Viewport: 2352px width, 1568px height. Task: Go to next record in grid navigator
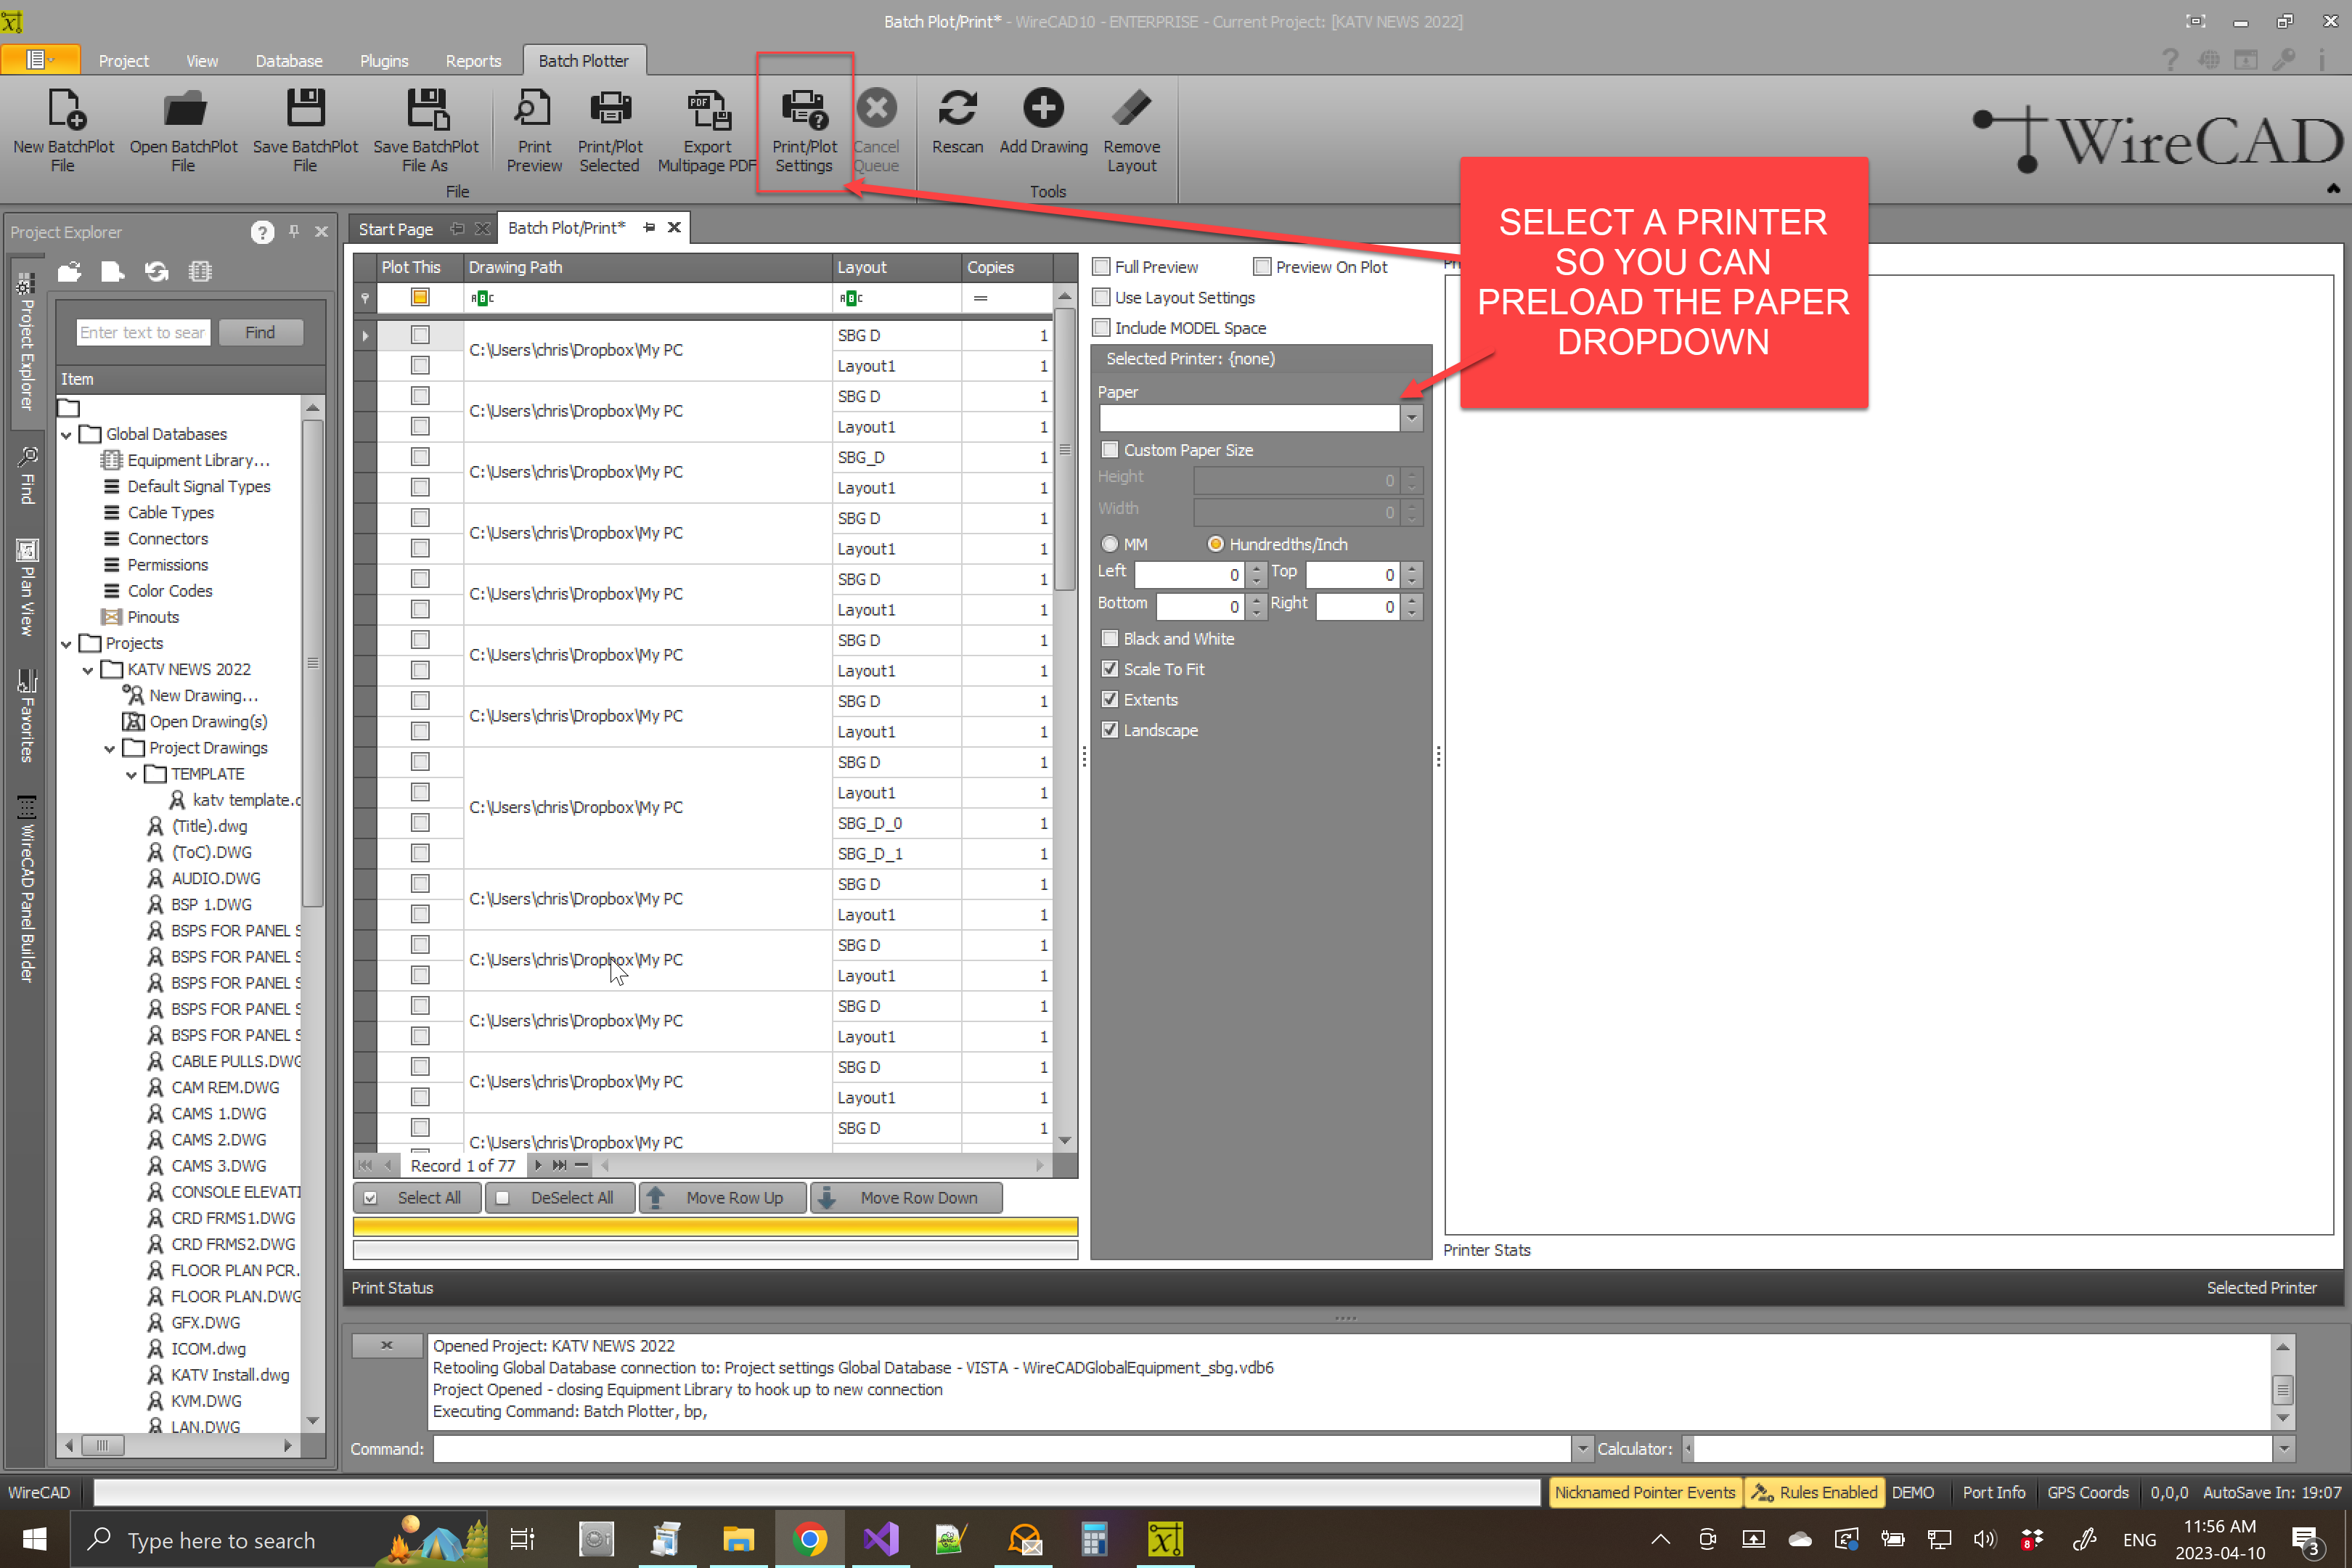538,1165
